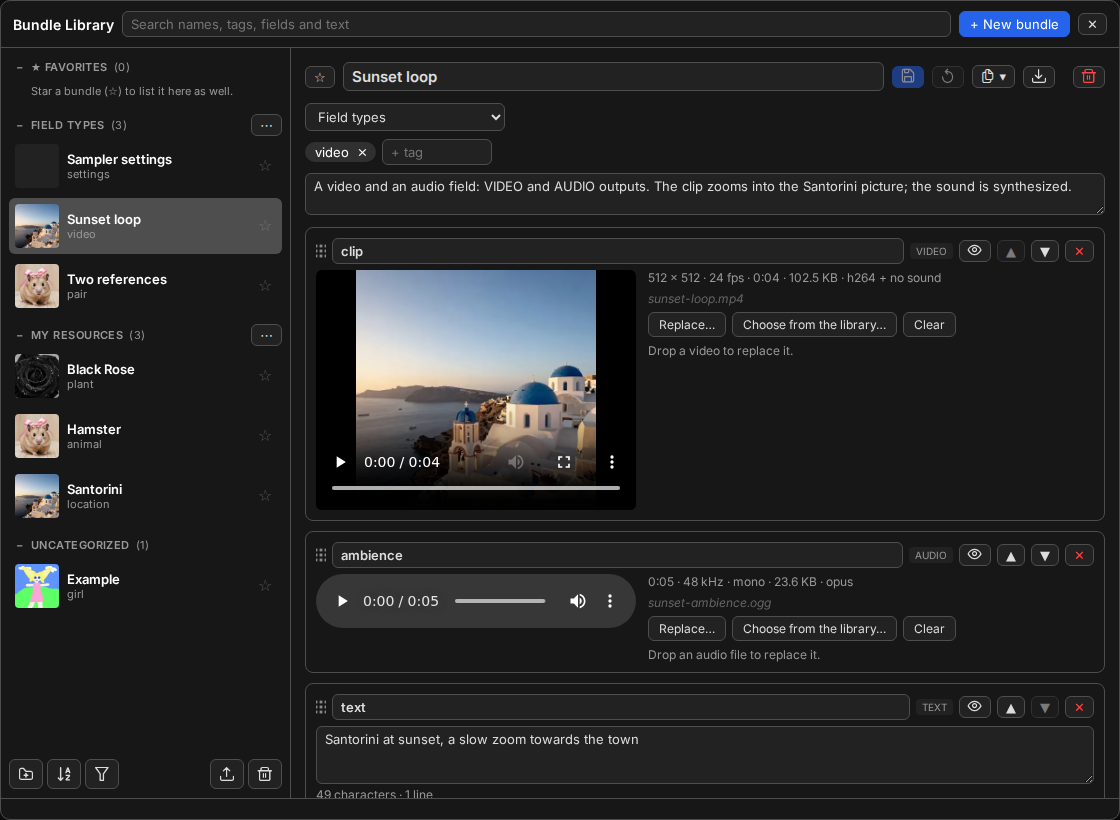This screenshot has height=820, width=1120.
Task: Download the bundle with the export icon
Action: (1039, 76)
